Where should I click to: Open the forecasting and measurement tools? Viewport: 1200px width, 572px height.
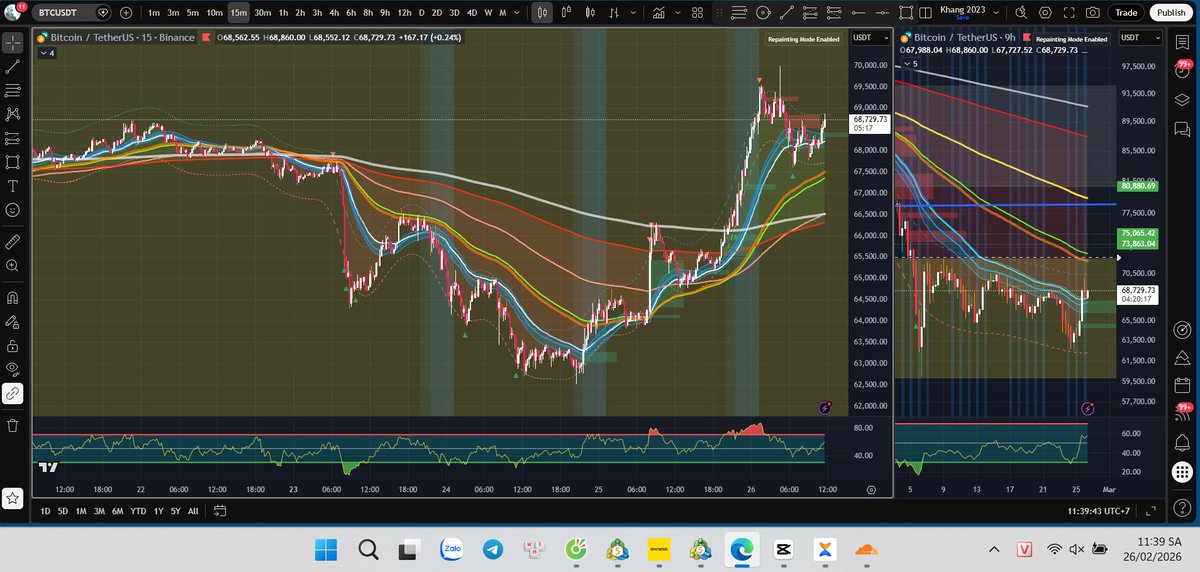click(x=13, y=139)
